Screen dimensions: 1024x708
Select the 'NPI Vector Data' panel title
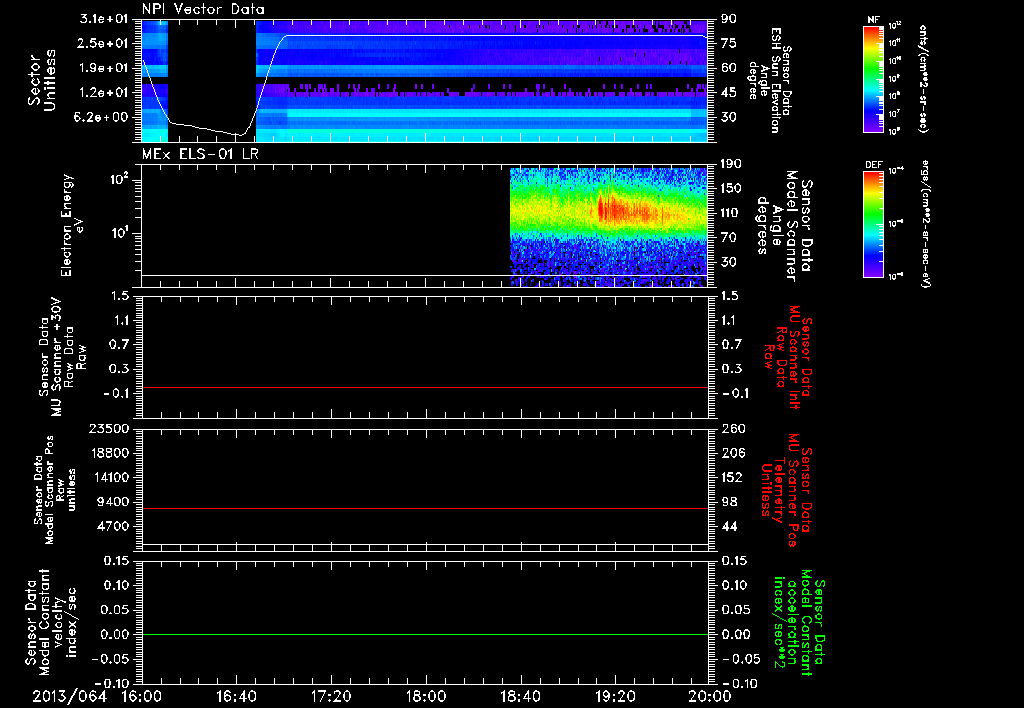203,9
